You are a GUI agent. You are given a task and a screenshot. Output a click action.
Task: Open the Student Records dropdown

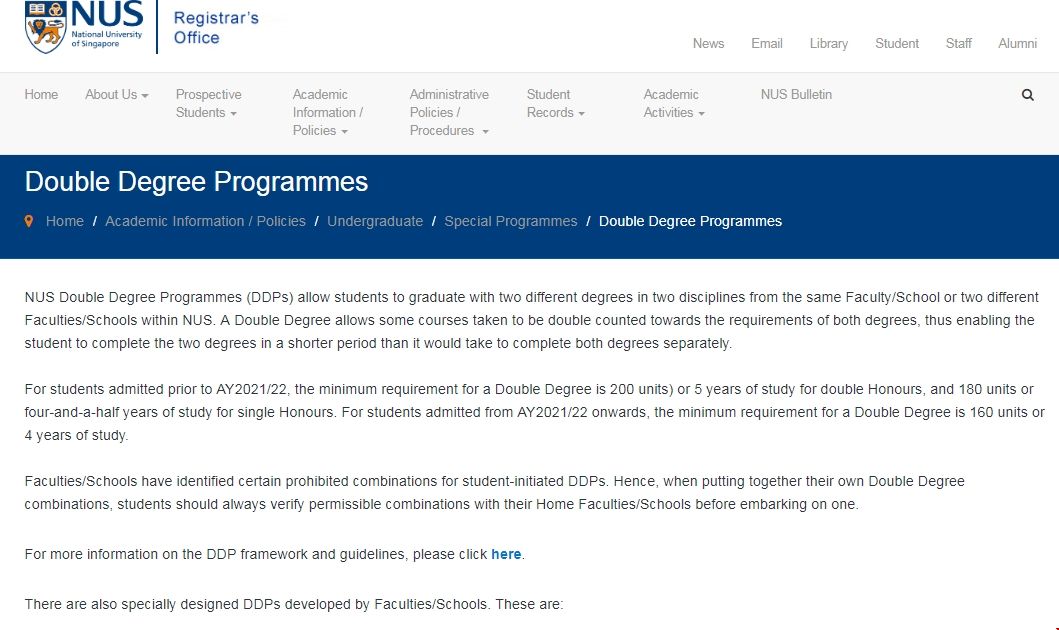[554, 104]
